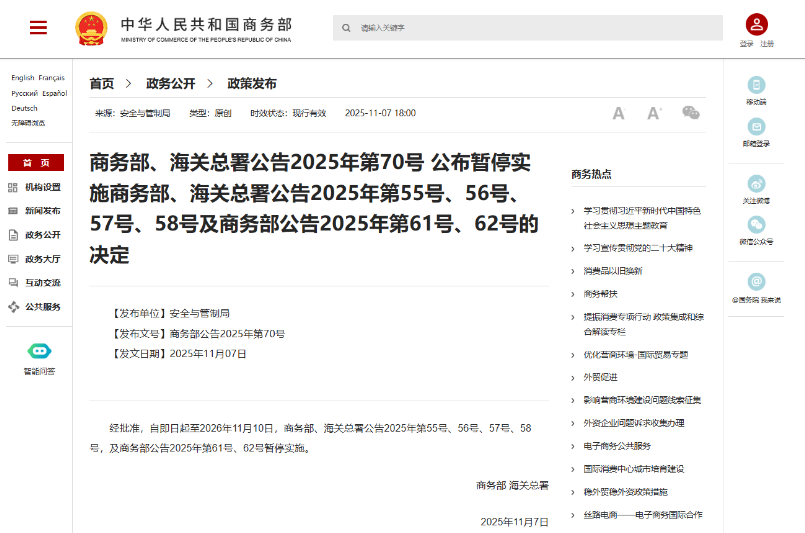This screenshot has width=805, height=533.
Task: Select the red 首页 sidebar button
Action: (36, 162)
